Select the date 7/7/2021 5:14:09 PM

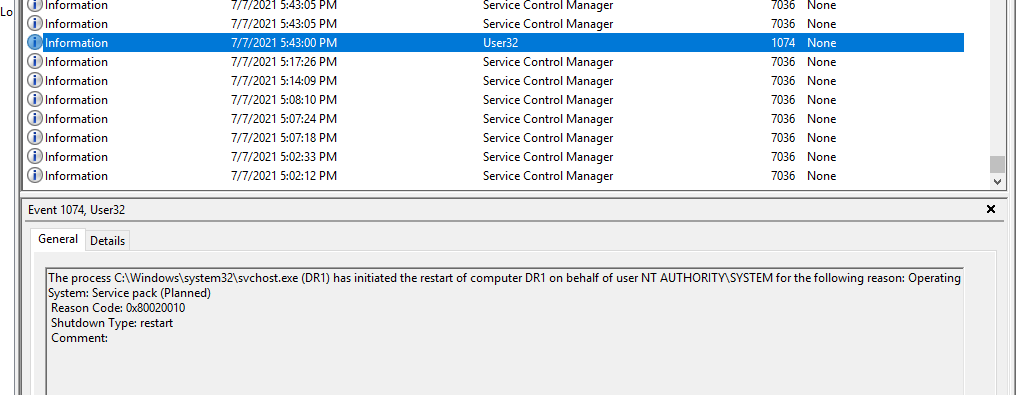(284, 81)
